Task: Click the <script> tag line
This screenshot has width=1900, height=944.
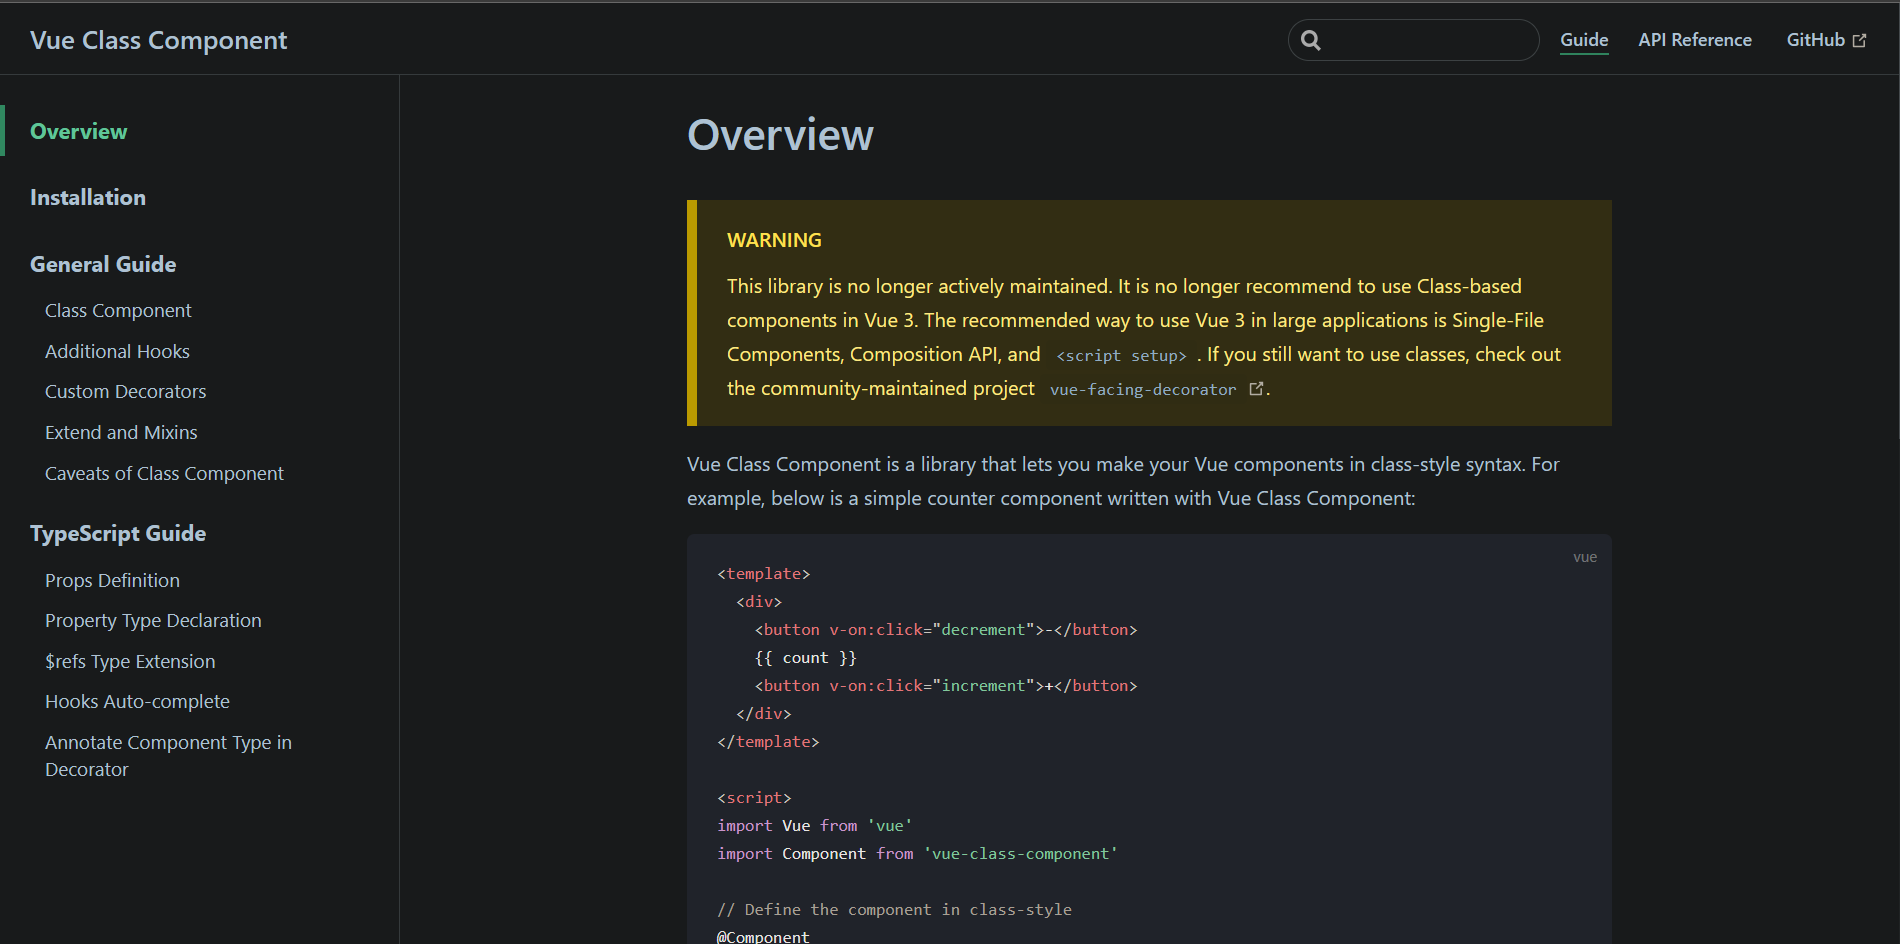Action: (x=754, y=798)
